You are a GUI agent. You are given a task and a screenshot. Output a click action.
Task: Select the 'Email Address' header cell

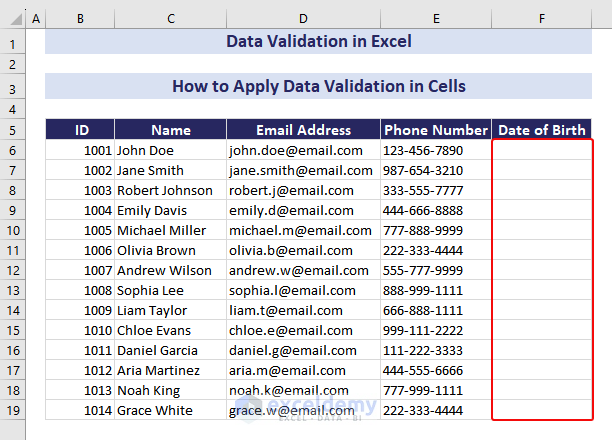pos(303,130)
